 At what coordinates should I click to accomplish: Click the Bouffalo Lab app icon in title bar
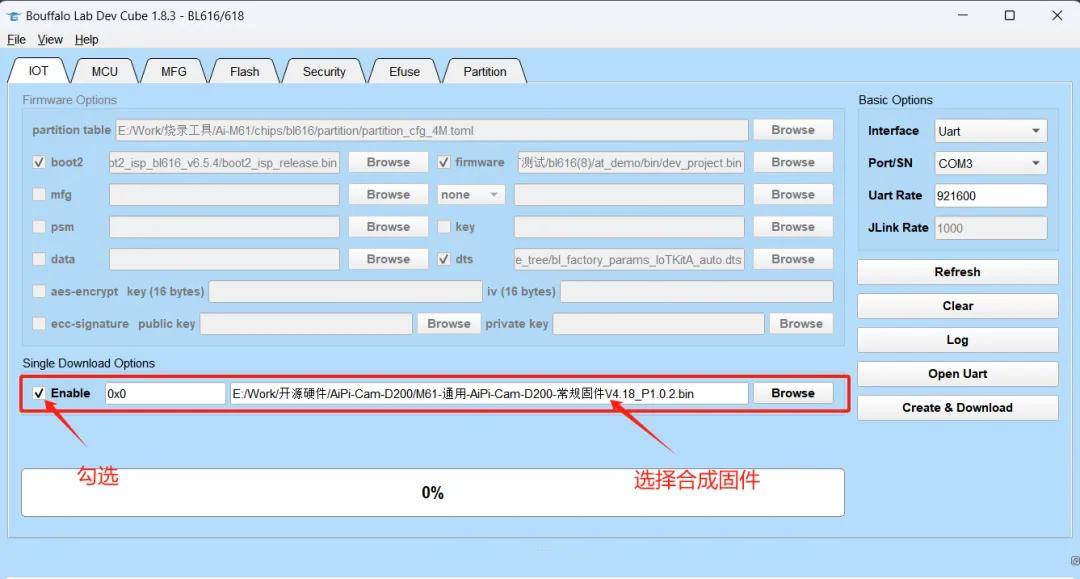click(x=13, y=16)
